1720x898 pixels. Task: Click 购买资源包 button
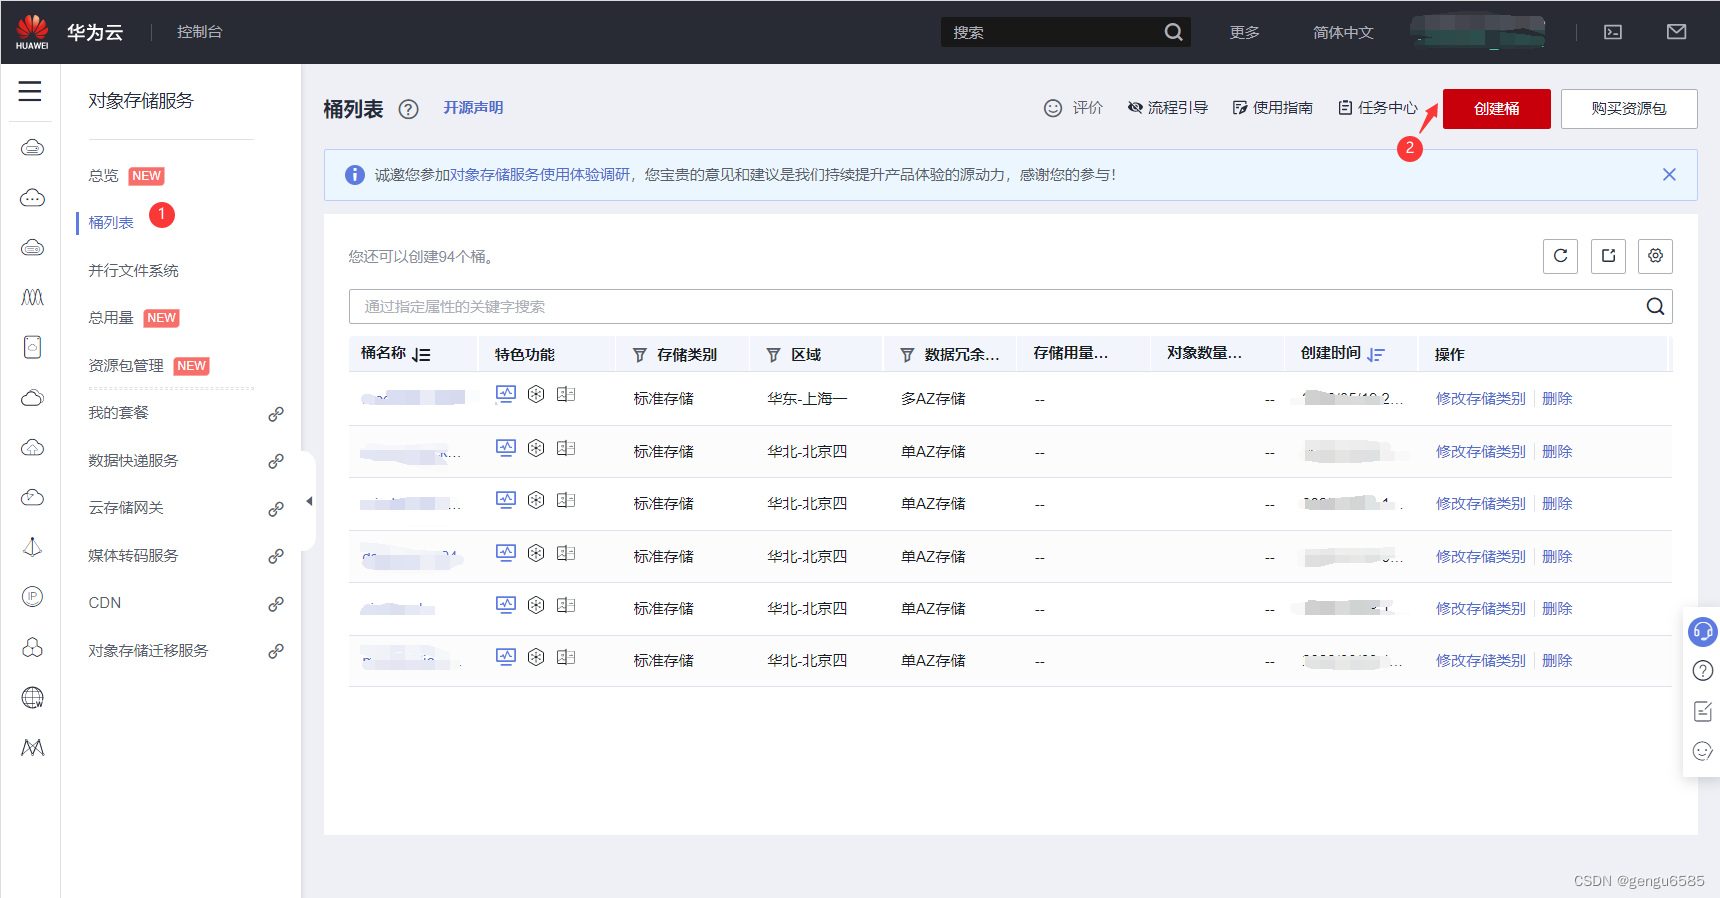[x=1629, y=109]
